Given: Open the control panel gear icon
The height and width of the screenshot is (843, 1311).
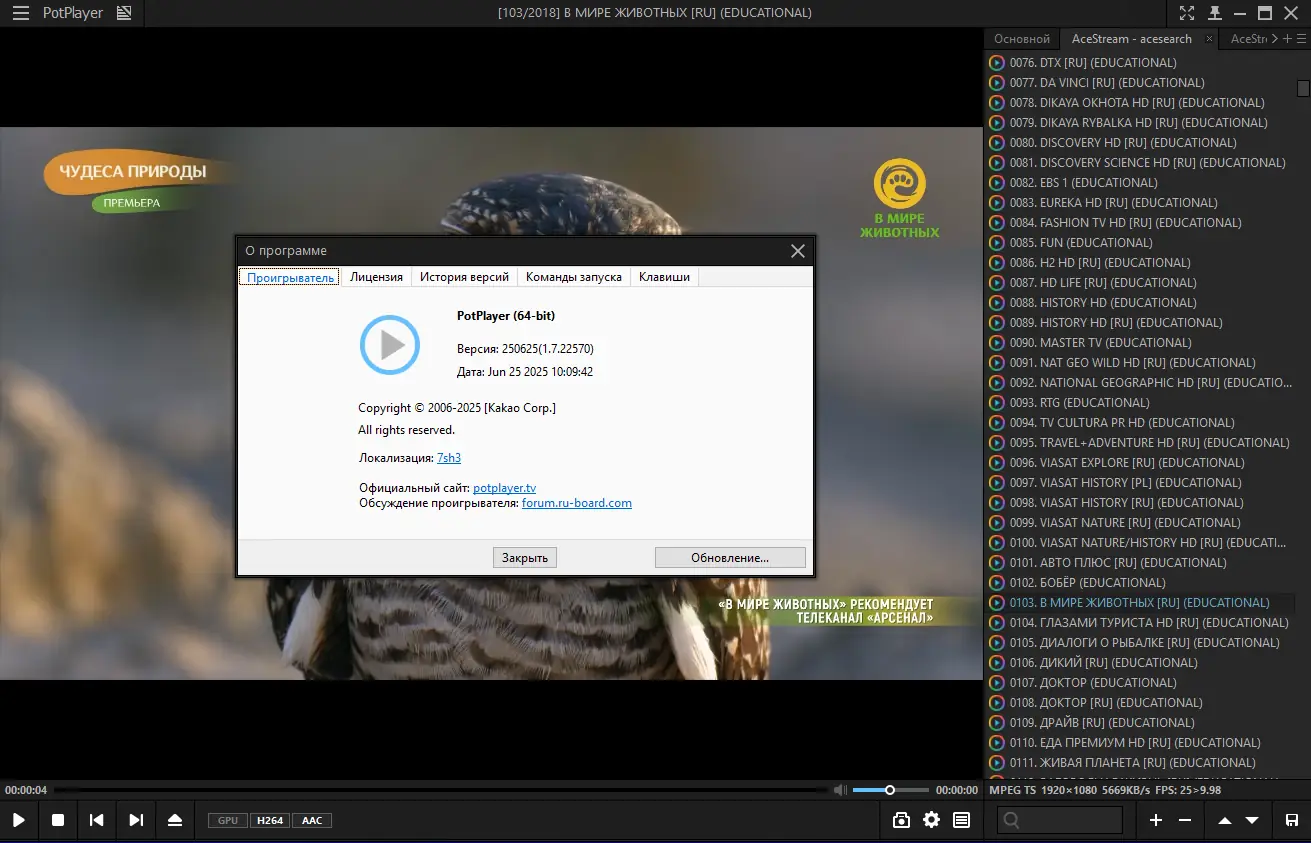Looking at the screenshot, I should pyautogui.click(x=932, y=820).
